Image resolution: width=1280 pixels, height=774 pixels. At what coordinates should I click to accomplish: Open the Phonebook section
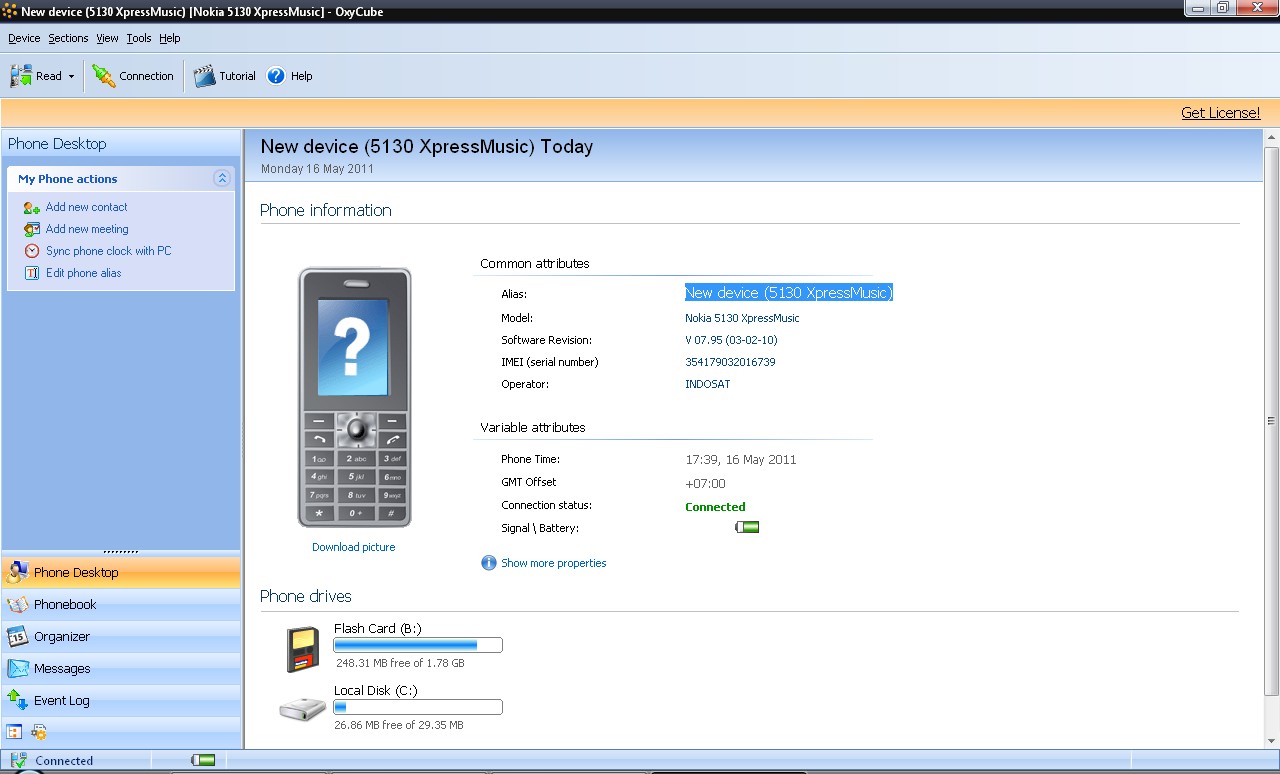[121, 605]
